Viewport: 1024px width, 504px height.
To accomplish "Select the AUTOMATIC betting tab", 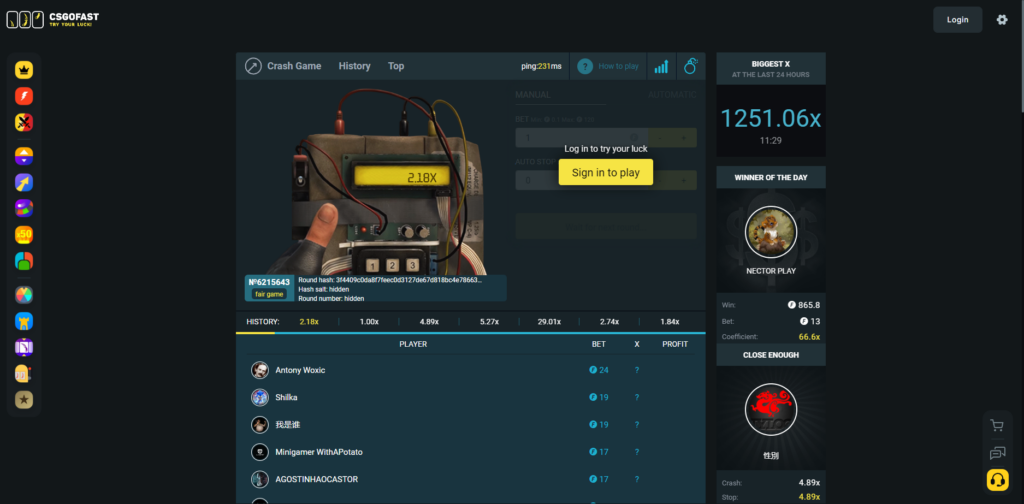I will [x=672, y=95].
